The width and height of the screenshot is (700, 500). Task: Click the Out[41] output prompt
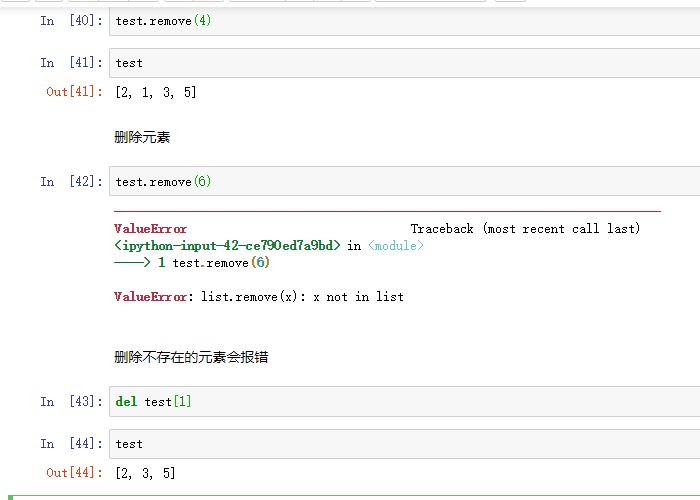pos(74,92)
